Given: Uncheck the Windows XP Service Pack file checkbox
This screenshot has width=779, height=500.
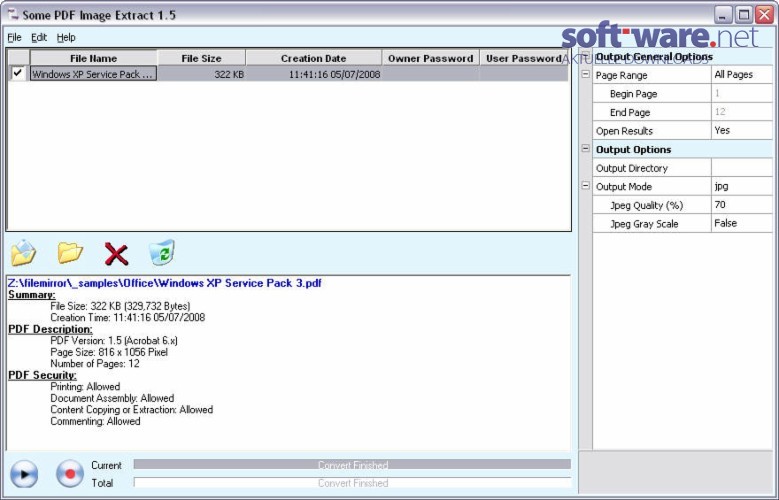Looking at the screenshot, I should 18,73.
